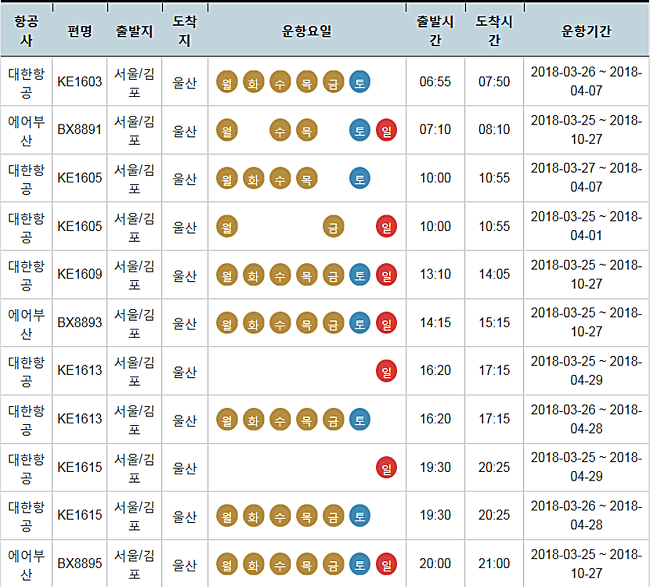The height and width of the screenshot is (587, 650).
Task: Click the 토 icon in the BX8893 row
Action: [x=360, y=323]
